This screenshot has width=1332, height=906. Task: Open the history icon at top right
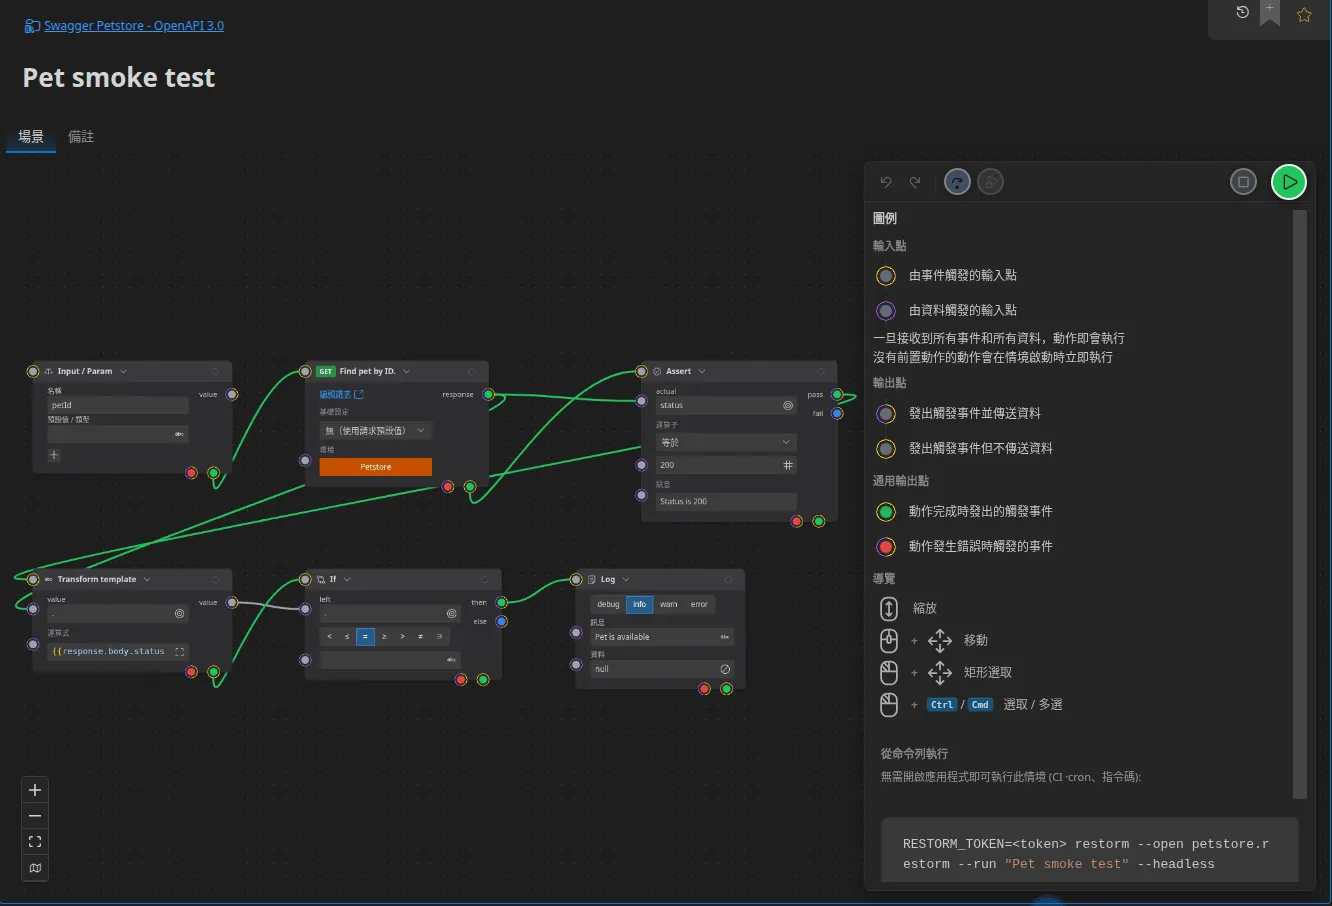tap(1242, 13)
